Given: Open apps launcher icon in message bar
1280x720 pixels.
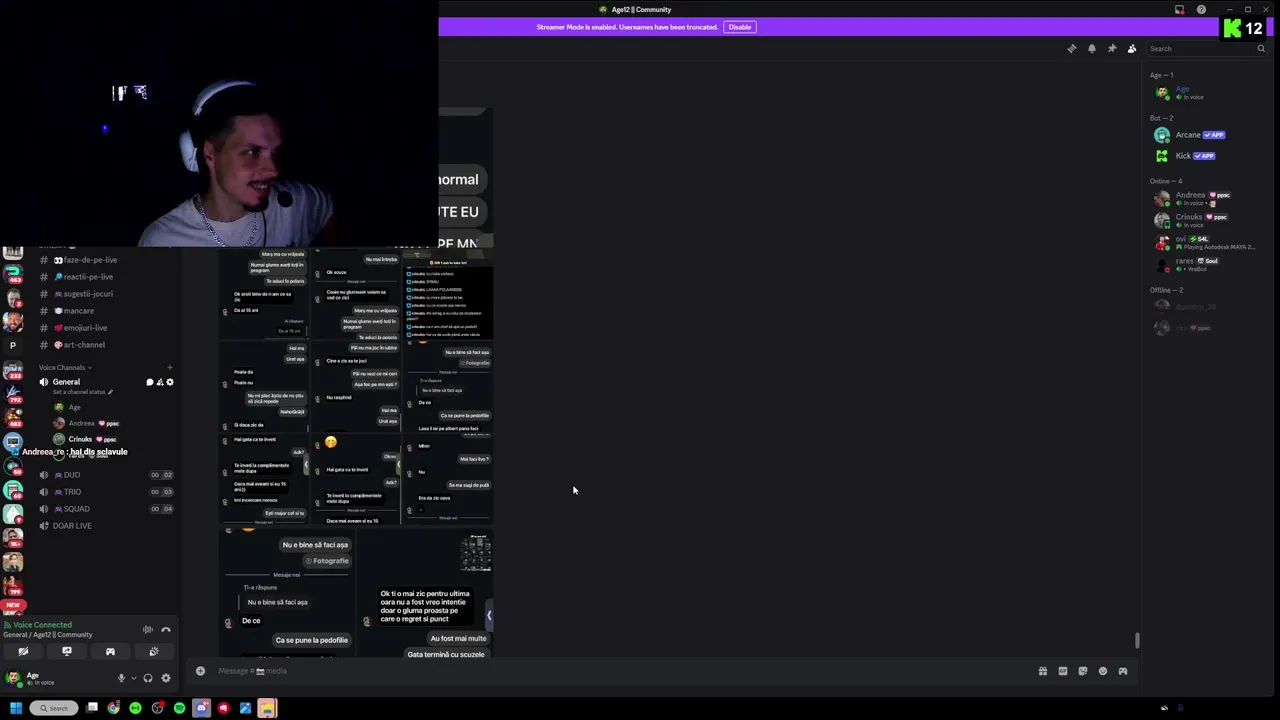Looking at the screenshot, I should [1123, 671].
